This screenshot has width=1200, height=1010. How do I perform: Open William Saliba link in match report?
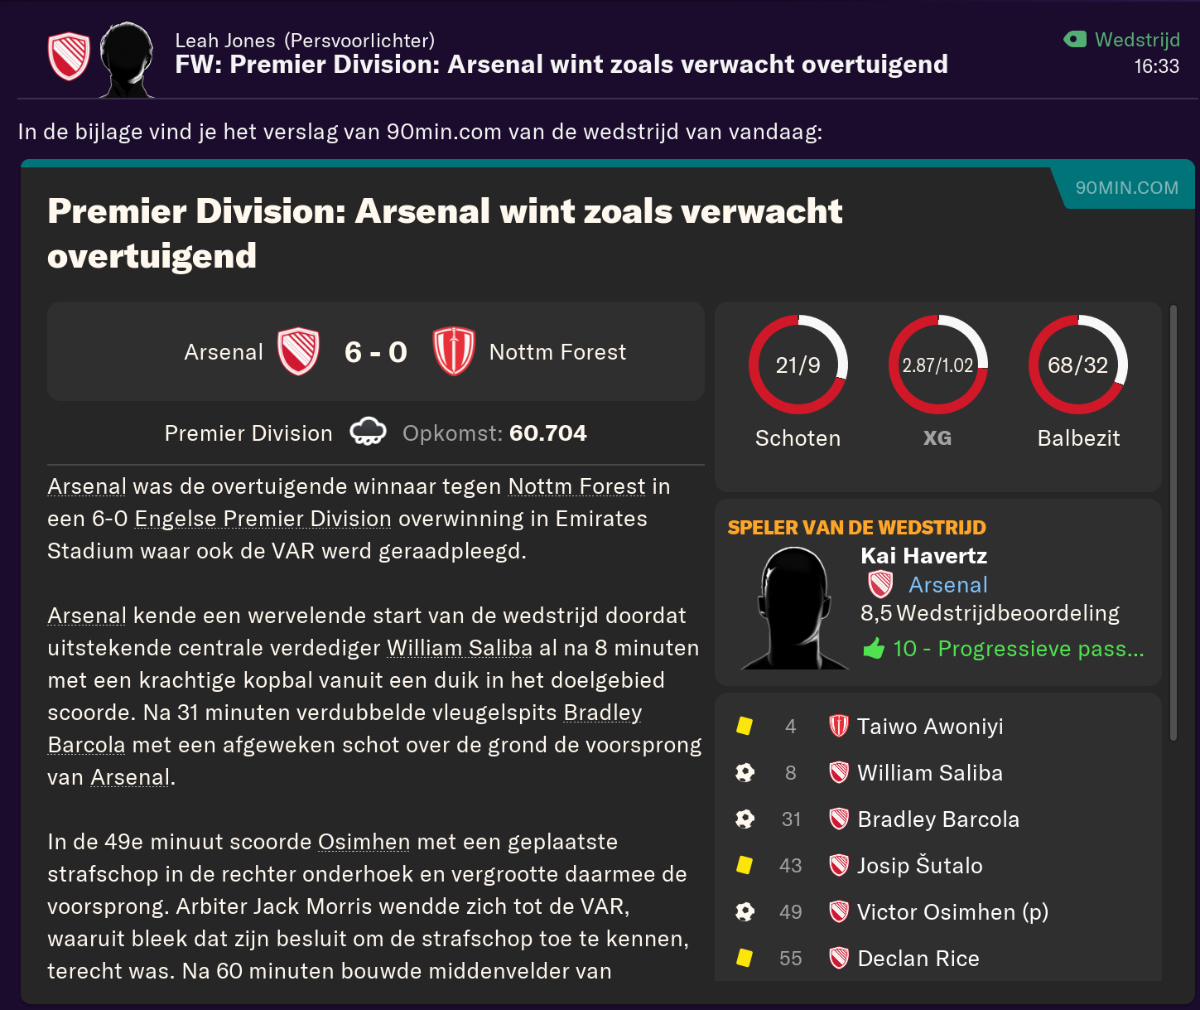point(460,648)
